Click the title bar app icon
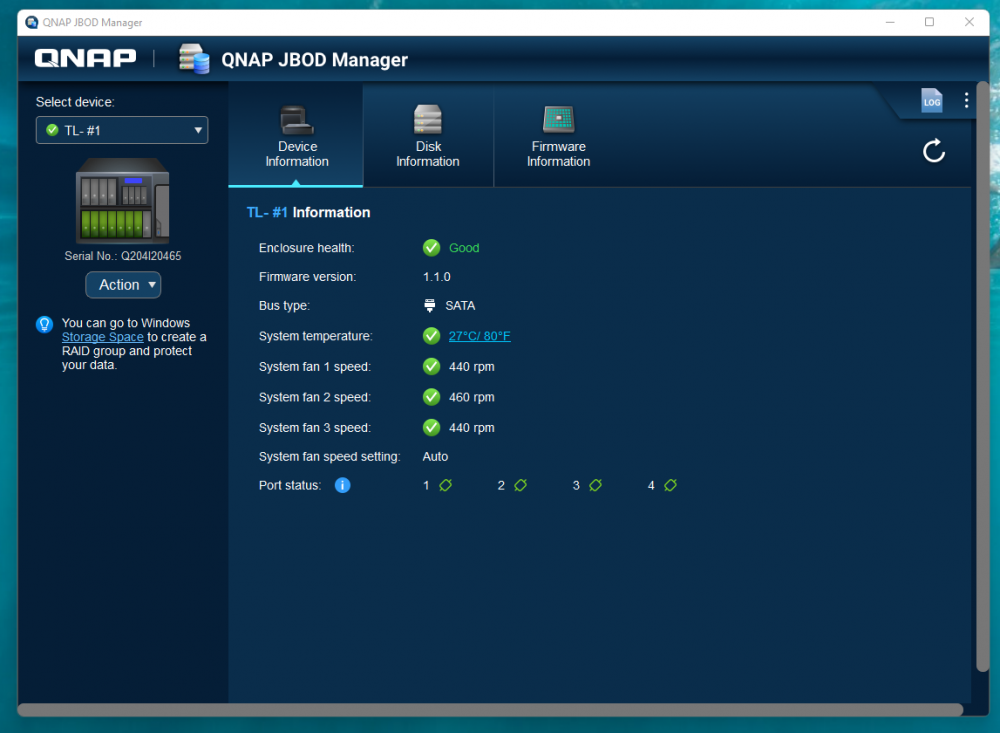This screenshot has height=733, width=1000. click(x=31, y=22)
